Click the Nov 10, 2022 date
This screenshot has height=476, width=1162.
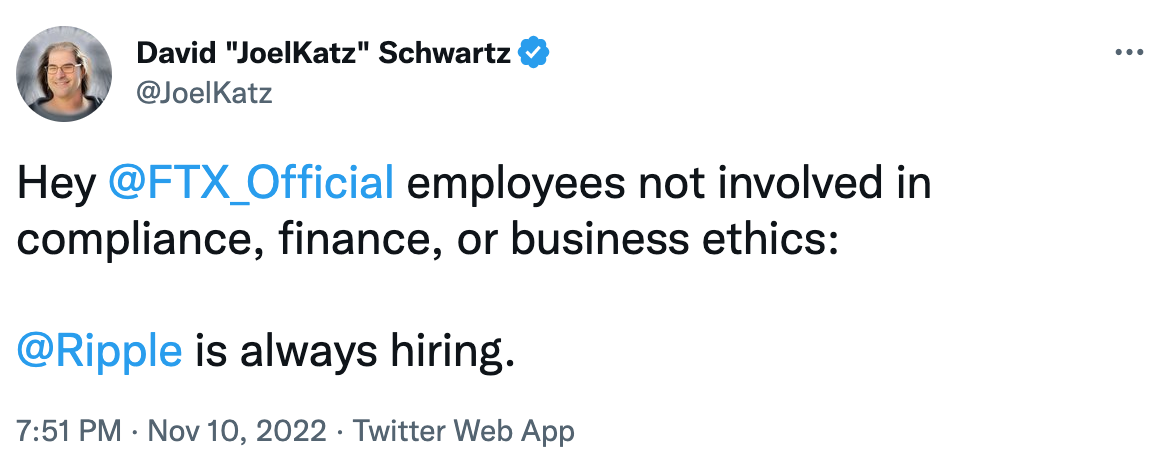pyautogui.click(x=237, y=432)
